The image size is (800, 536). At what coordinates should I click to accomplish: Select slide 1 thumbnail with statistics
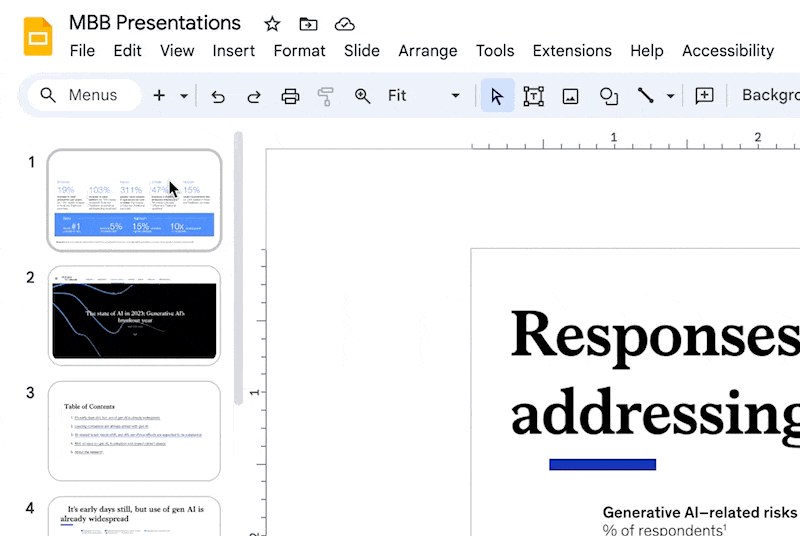click(134, 200)
